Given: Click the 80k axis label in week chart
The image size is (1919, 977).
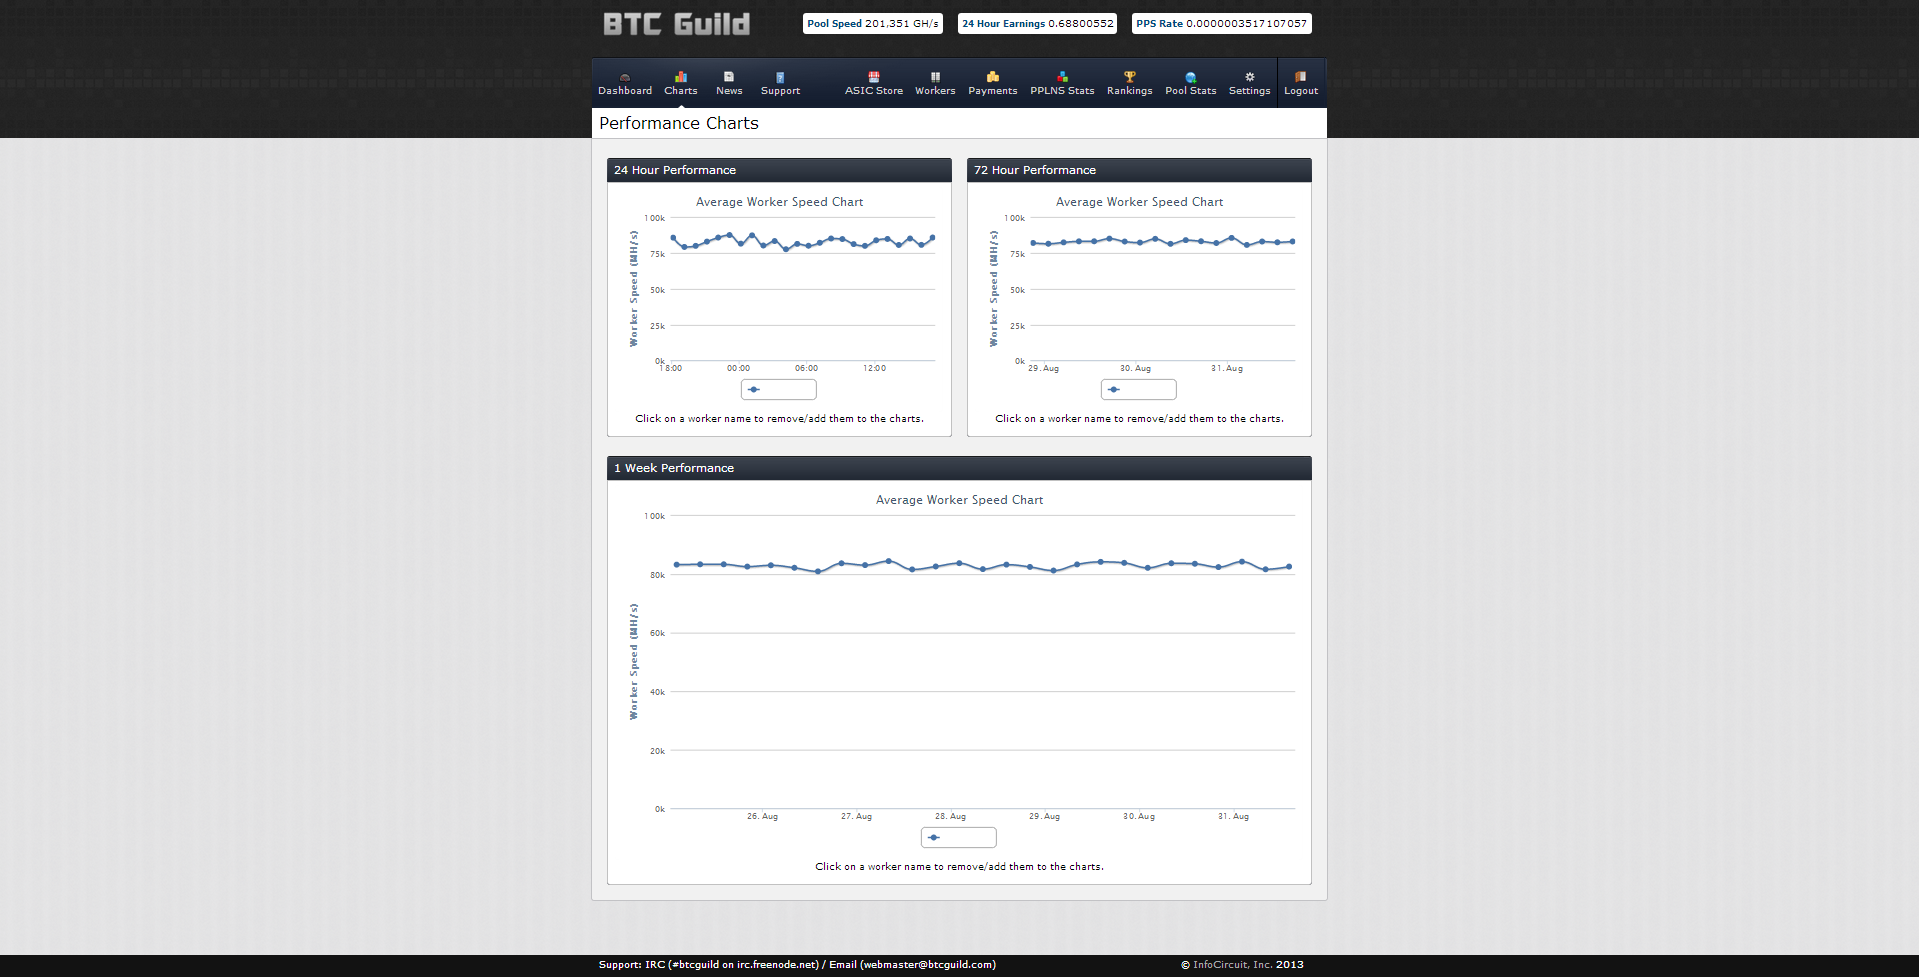Looking at the screenshot, I should pyautogui.click(x=657, y=575).
